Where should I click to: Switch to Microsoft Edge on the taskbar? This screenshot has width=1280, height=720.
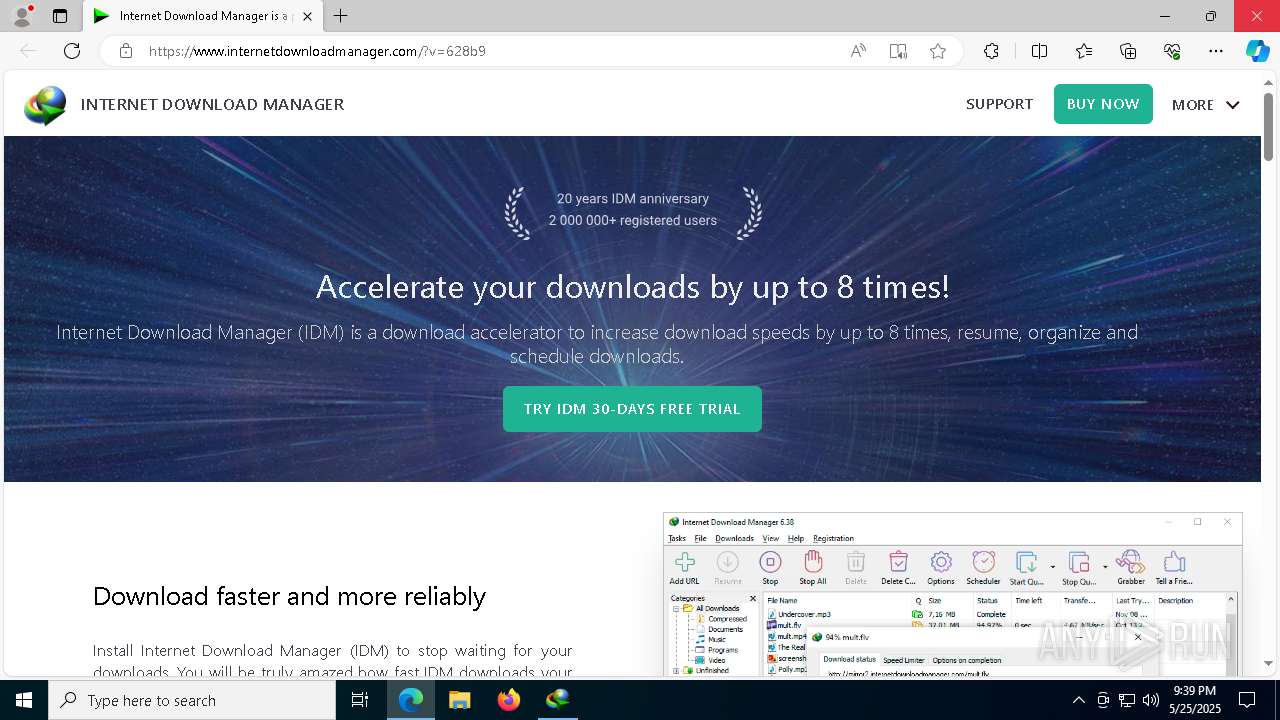[x=411, y=700]
